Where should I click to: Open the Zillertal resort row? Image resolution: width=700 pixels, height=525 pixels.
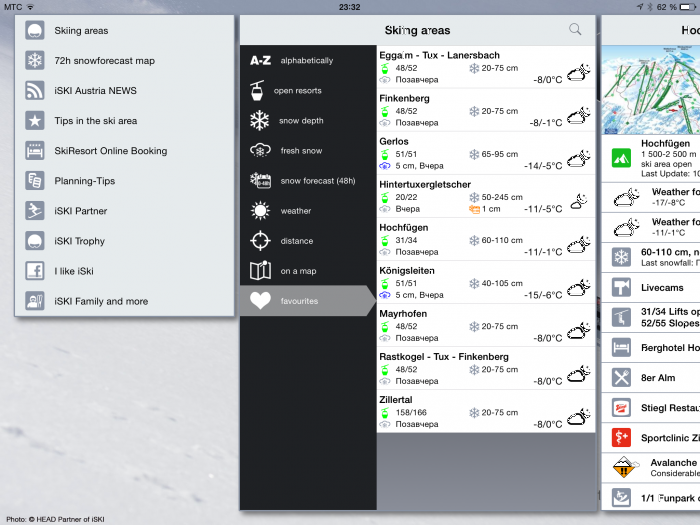pyautogui.click(x=486, y=411)
